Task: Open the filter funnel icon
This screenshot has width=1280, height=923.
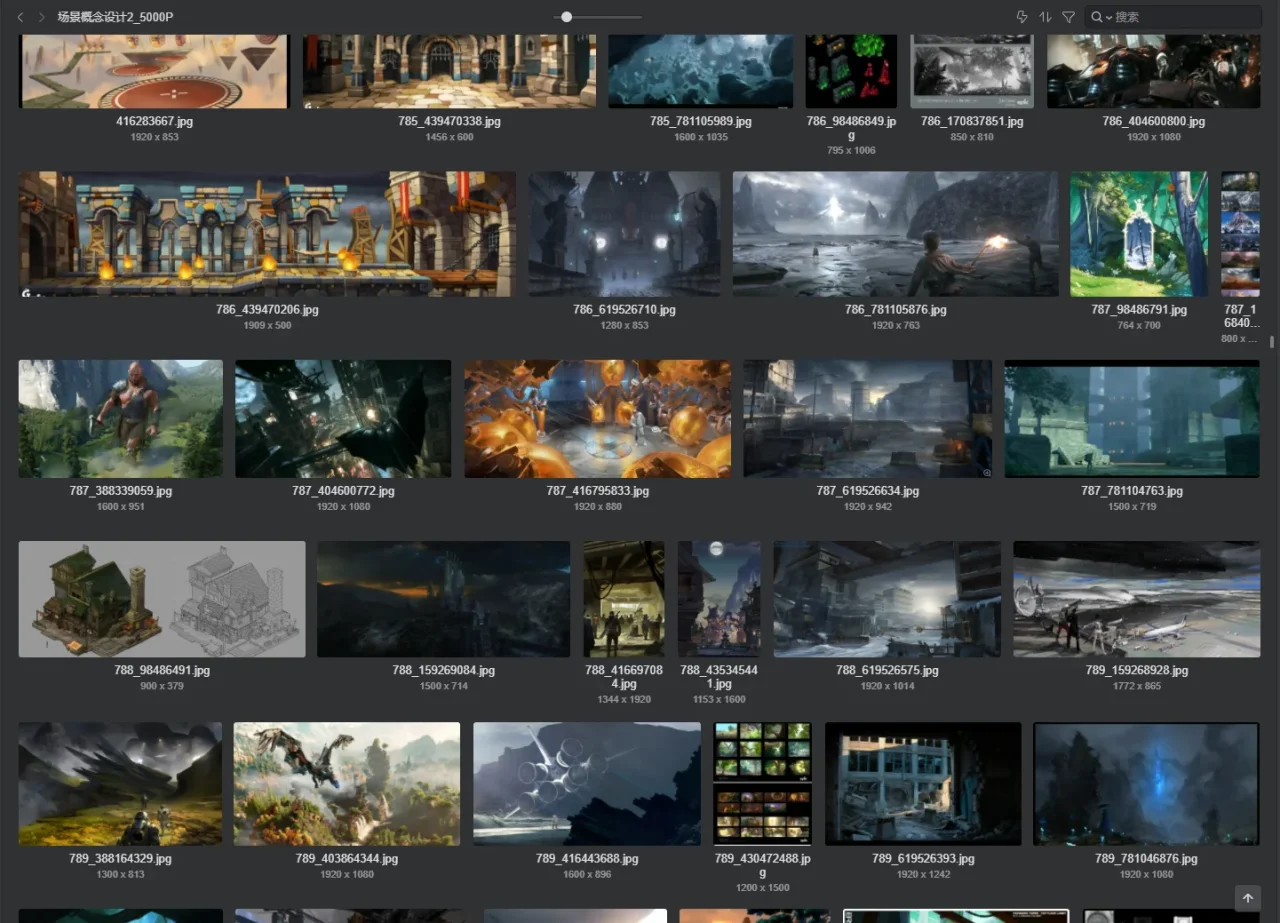Action: (1068, 17)
